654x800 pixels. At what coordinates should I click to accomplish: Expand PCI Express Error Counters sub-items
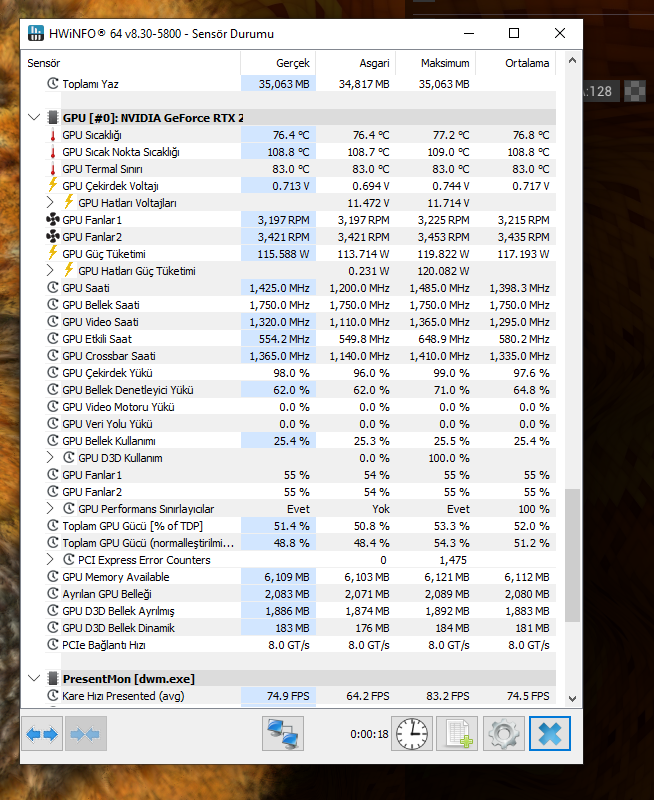coord(50,560)
